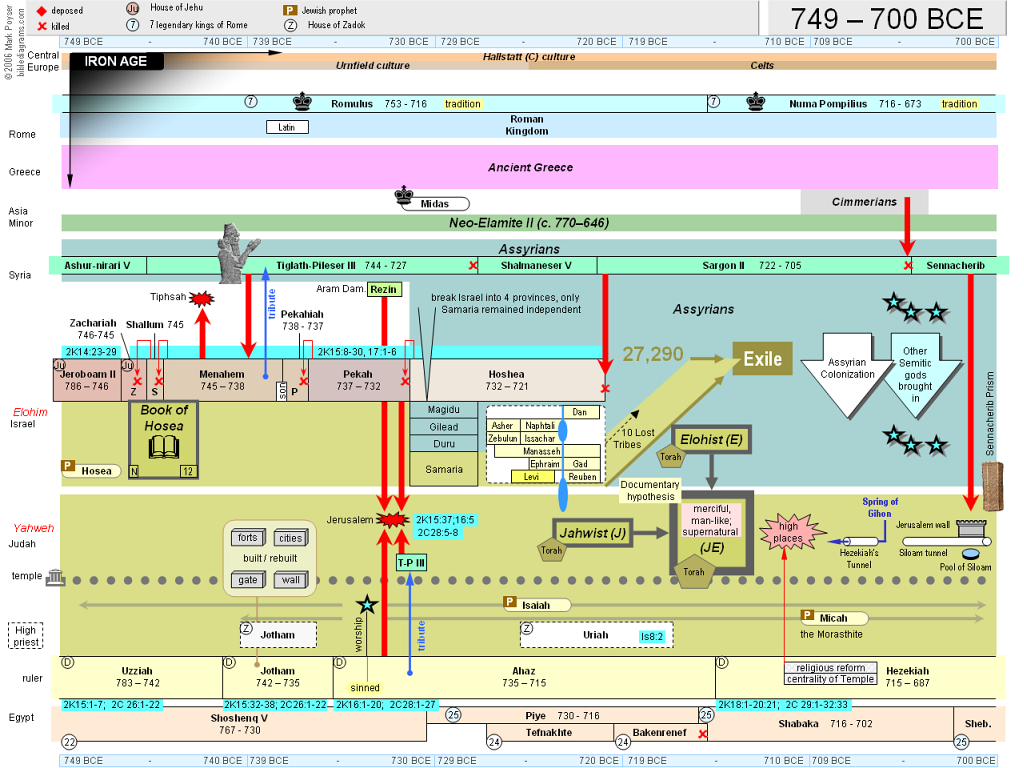
Task: Select the Gilead province
Action: (x=443, y=426)
